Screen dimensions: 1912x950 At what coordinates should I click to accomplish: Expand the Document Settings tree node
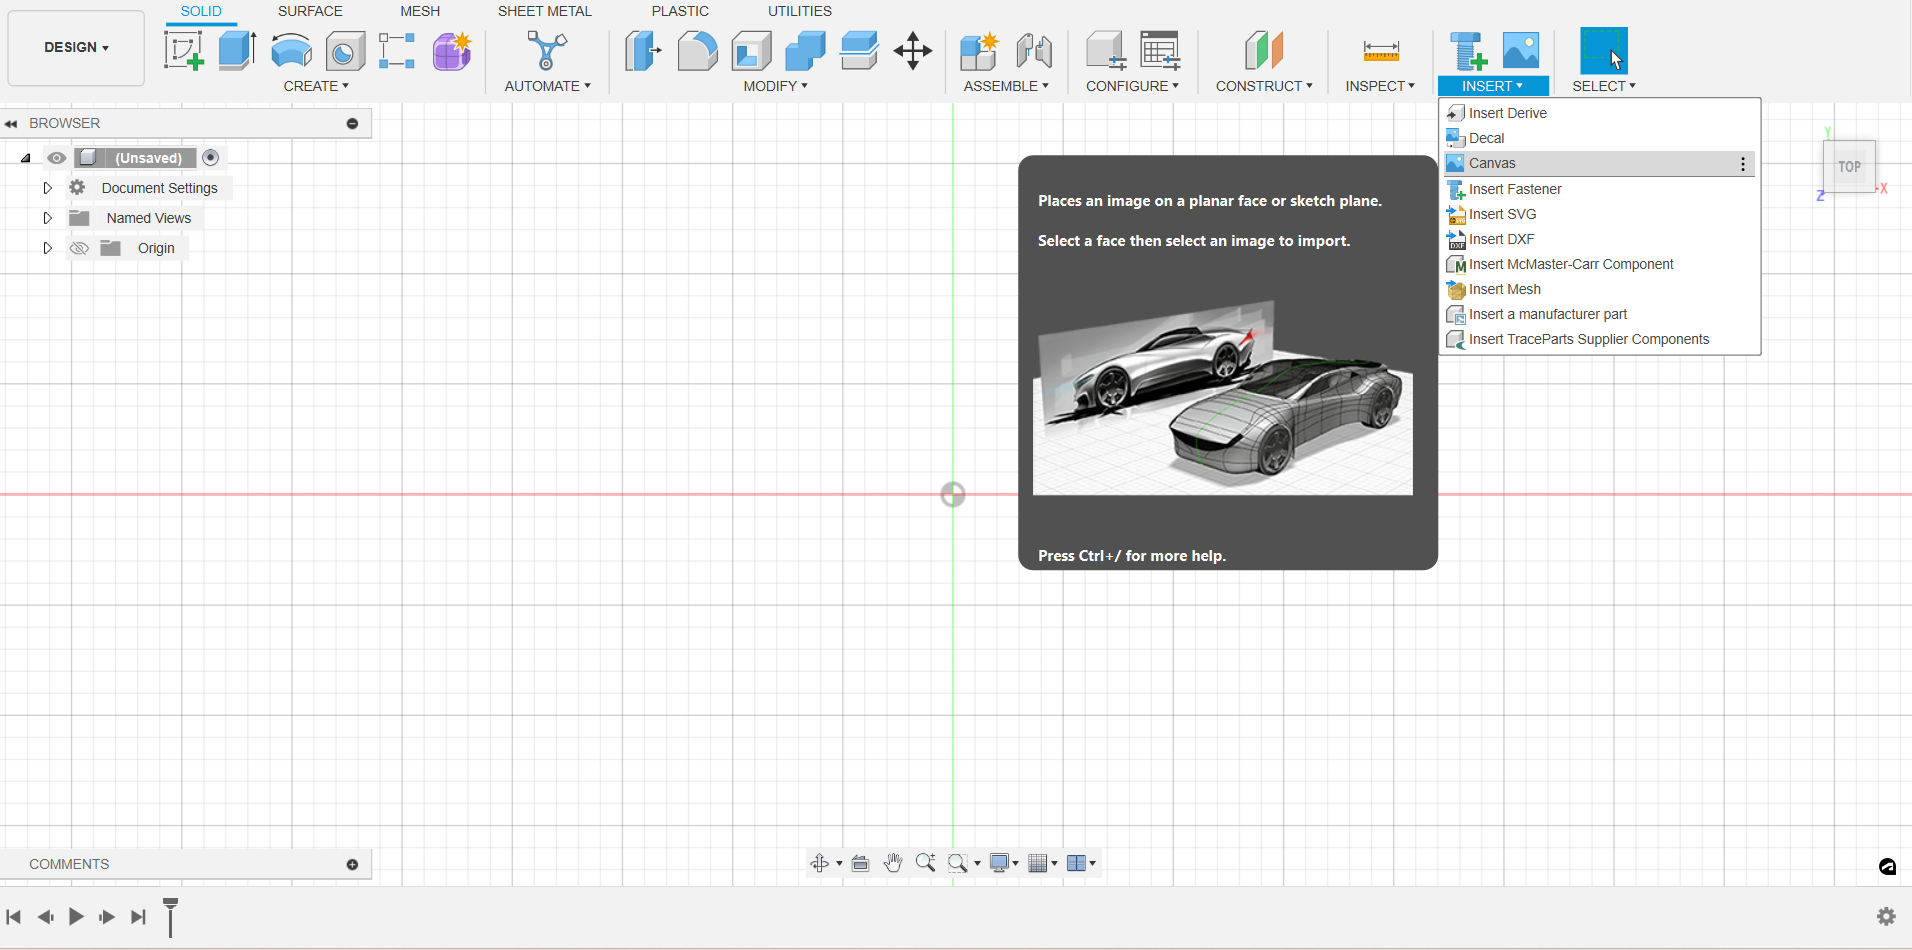pos(47,188)
